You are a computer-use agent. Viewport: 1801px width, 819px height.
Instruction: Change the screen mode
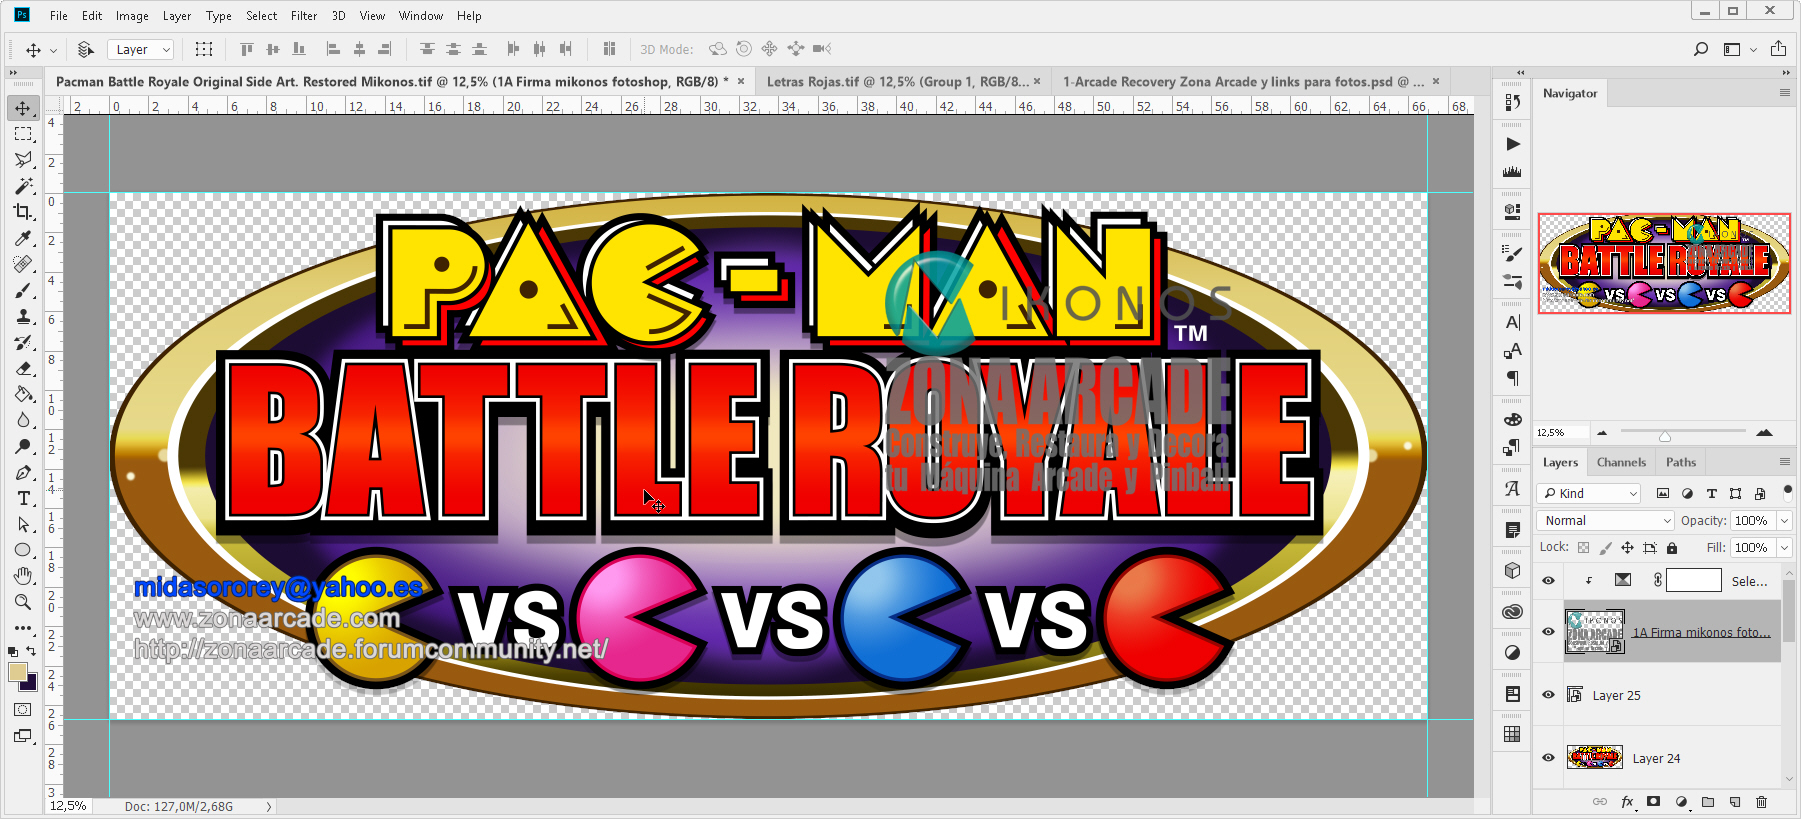(x=23, y=736)
